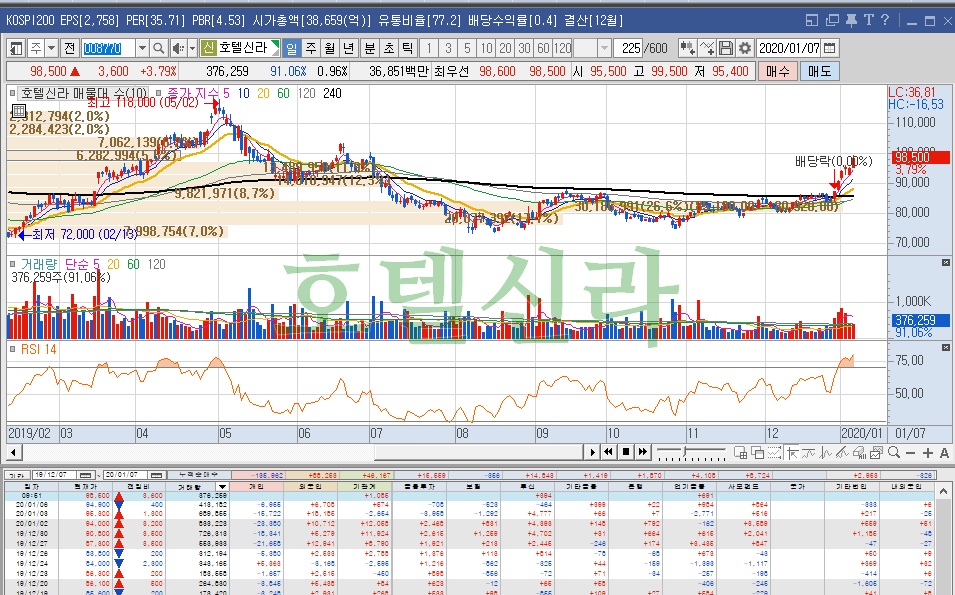This screenshot has height=595, width=955.
Task: Click the fast-forward chart replay button
Action: 643,452
